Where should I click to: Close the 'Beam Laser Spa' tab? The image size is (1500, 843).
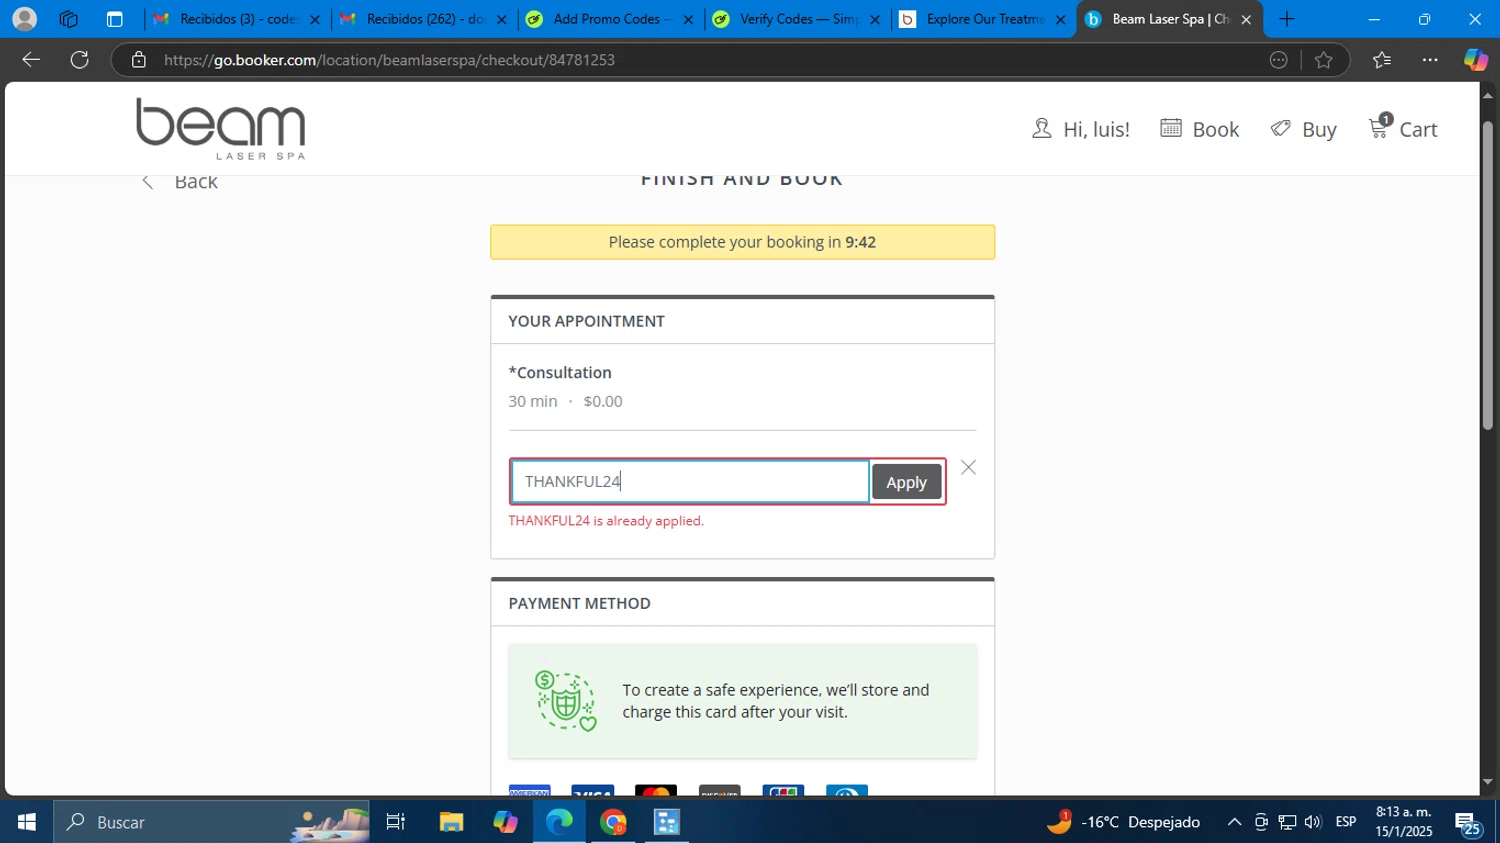point(1246,19)
